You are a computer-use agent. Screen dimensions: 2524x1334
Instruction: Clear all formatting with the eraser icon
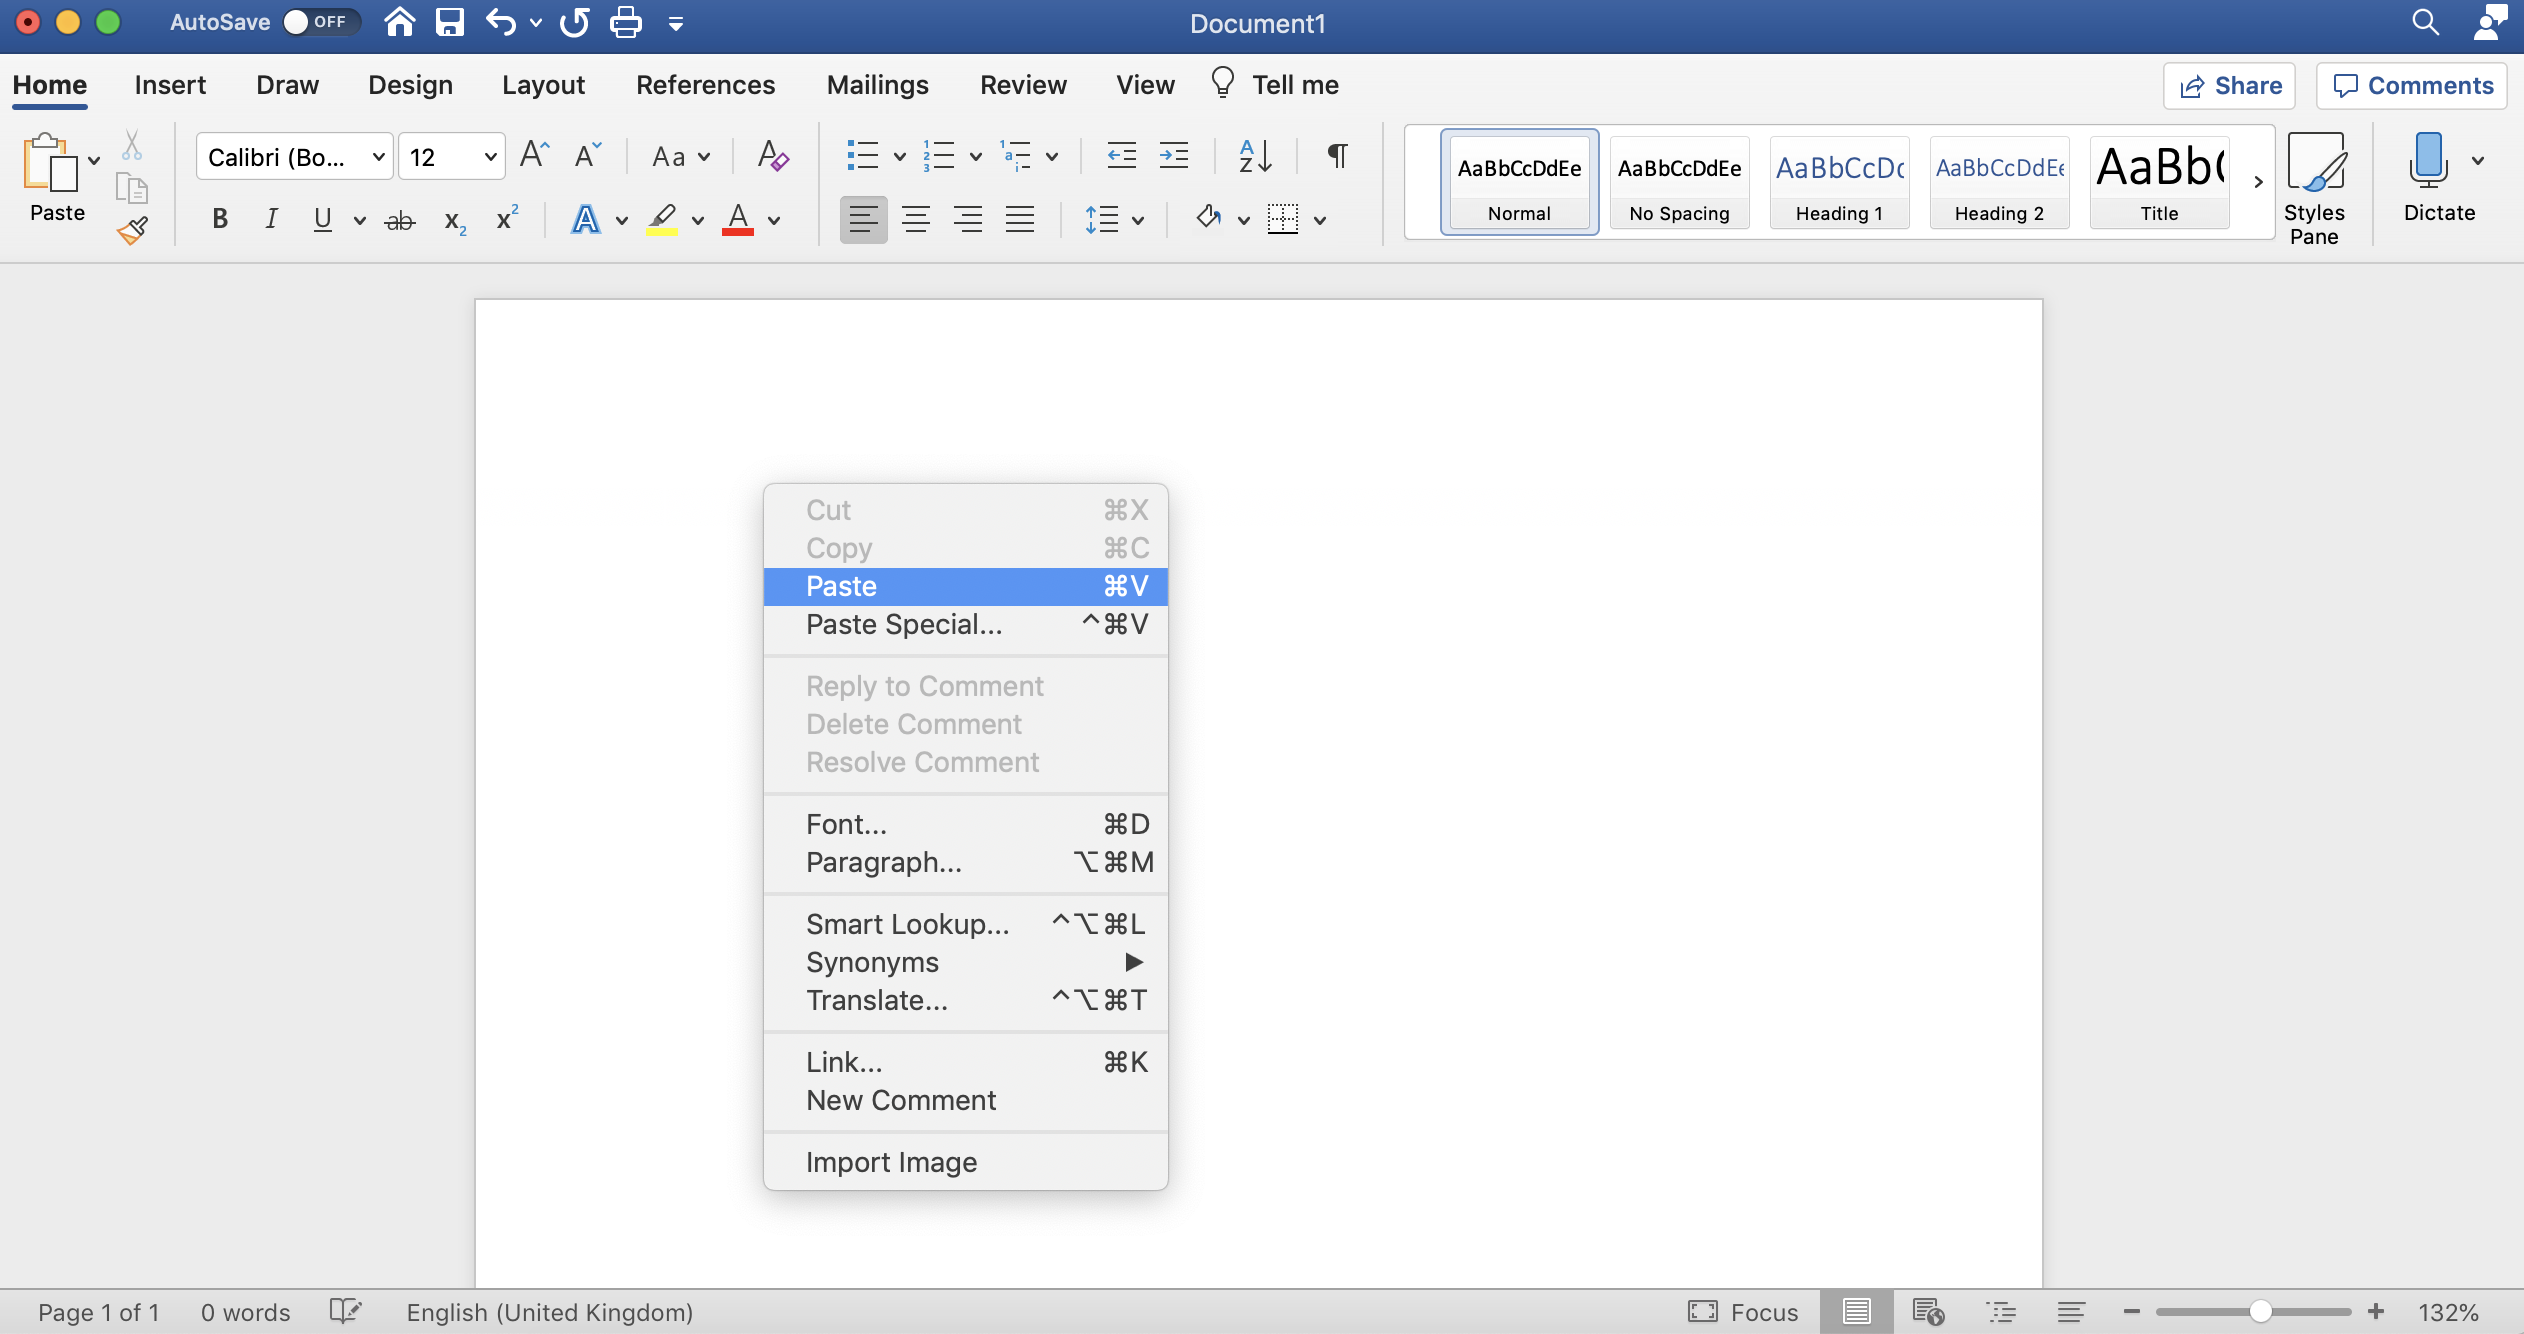[771, 156]
